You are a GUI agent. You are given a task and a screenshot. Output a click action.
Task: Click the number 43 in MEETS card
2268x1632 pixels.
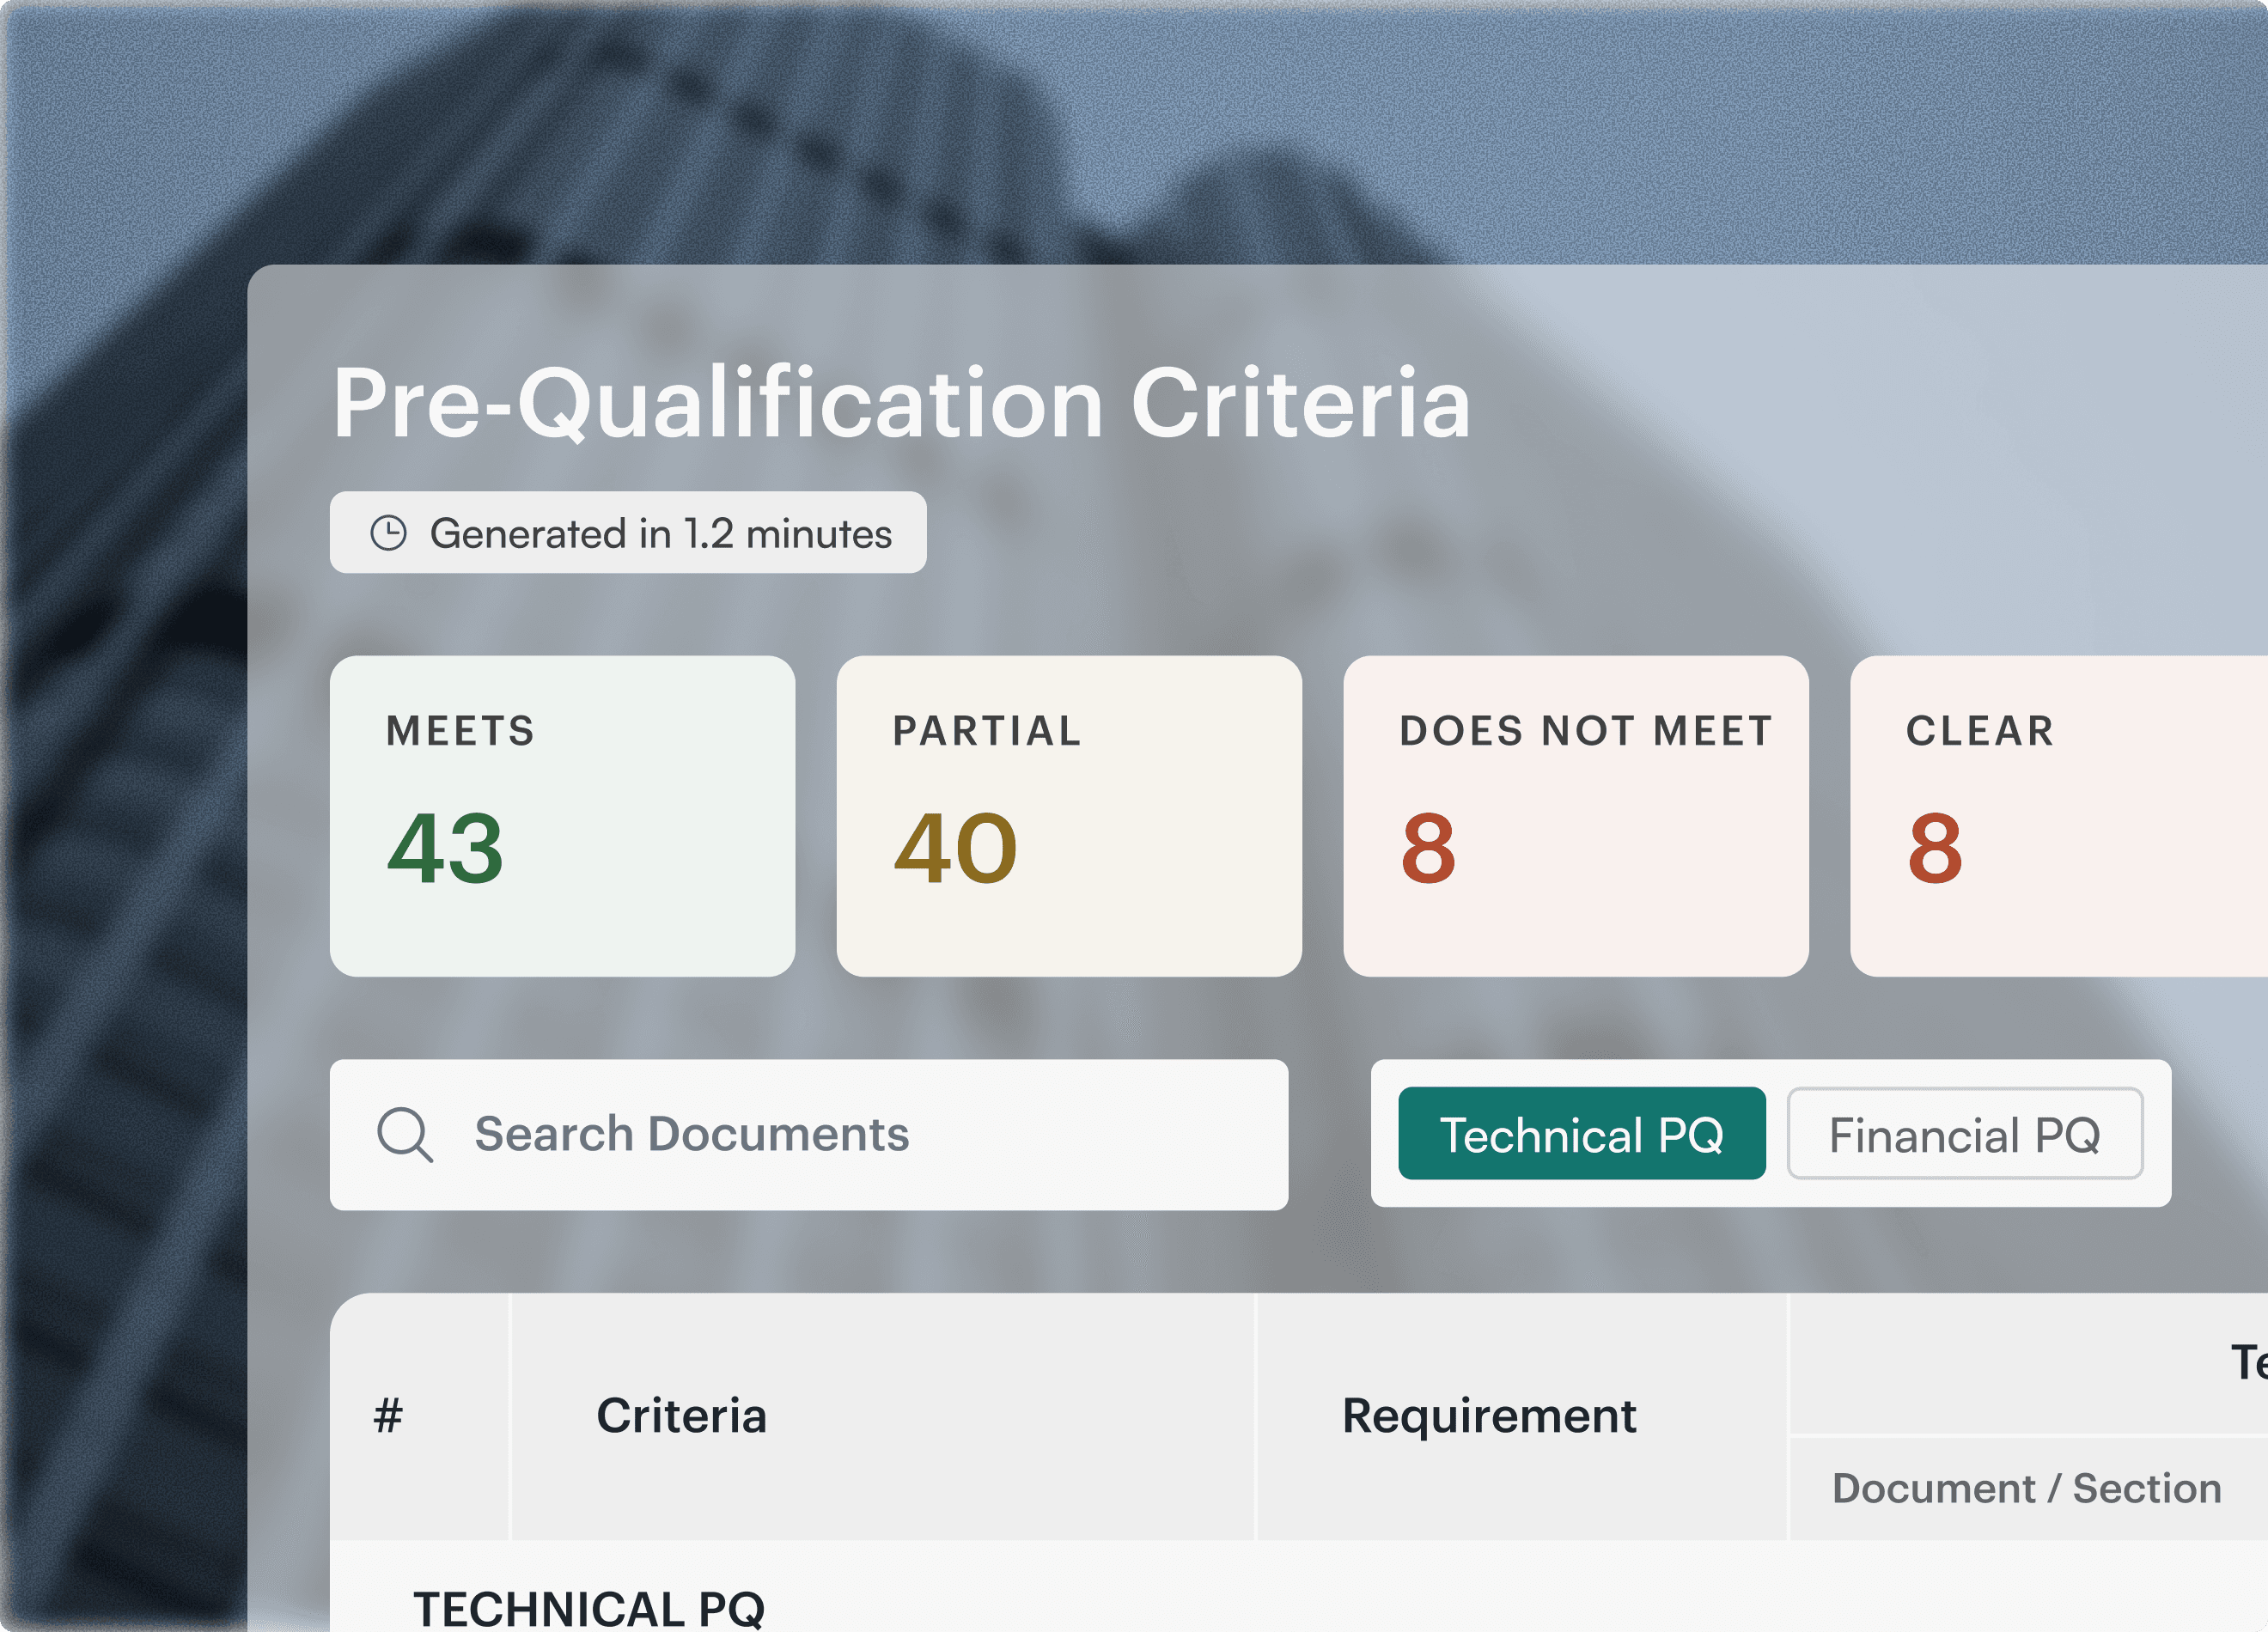coord(445,848)
